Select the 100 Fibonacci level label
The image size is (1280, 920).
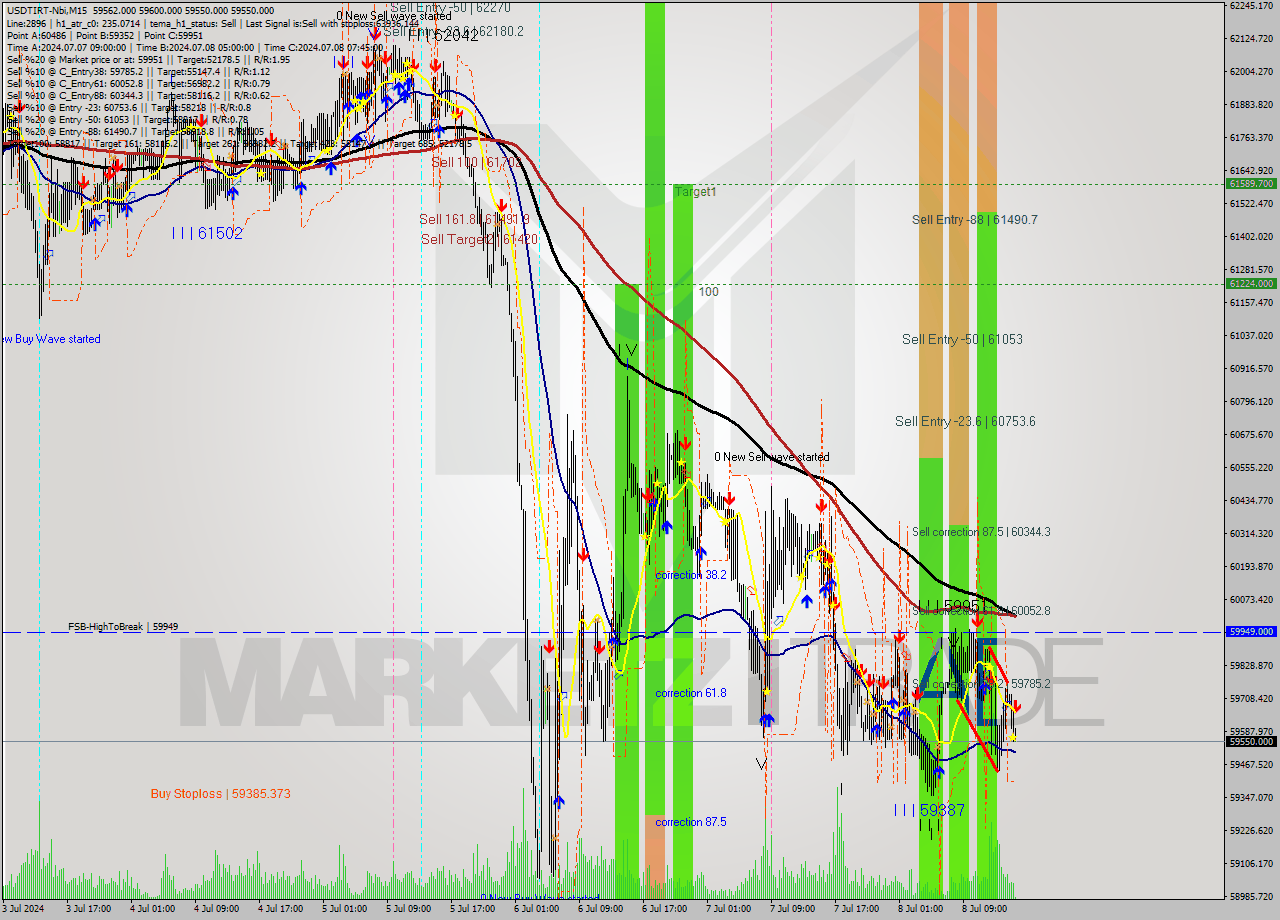[709, 292]
